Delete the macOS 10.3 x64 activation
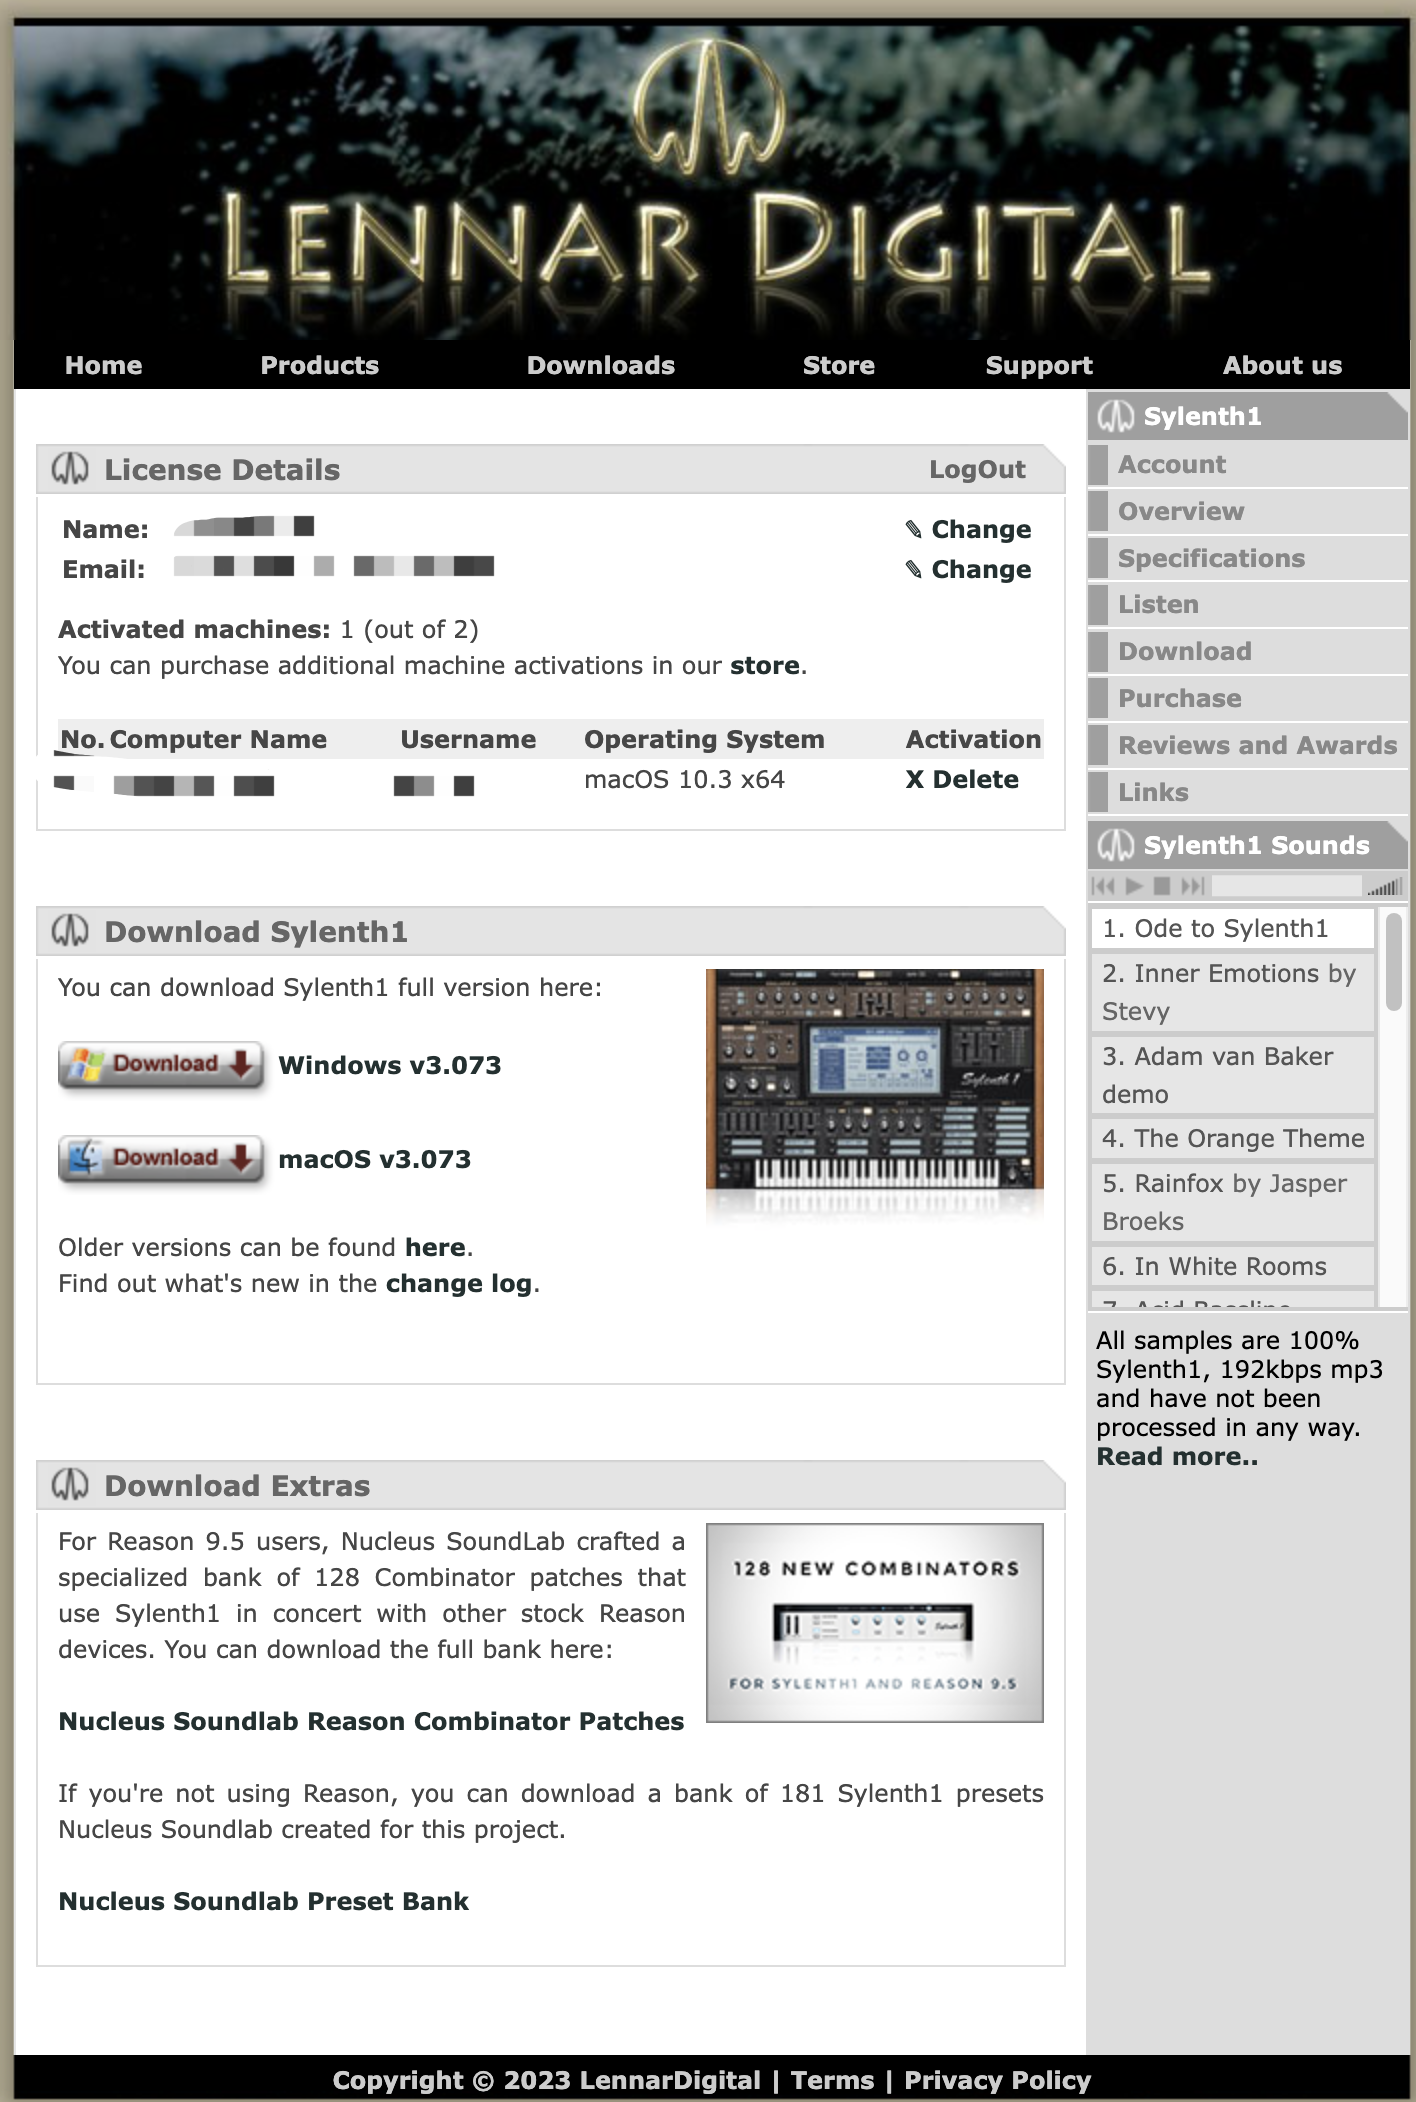The width and height of the screenshot is (1416, 2102). click(x=962, y=780)
